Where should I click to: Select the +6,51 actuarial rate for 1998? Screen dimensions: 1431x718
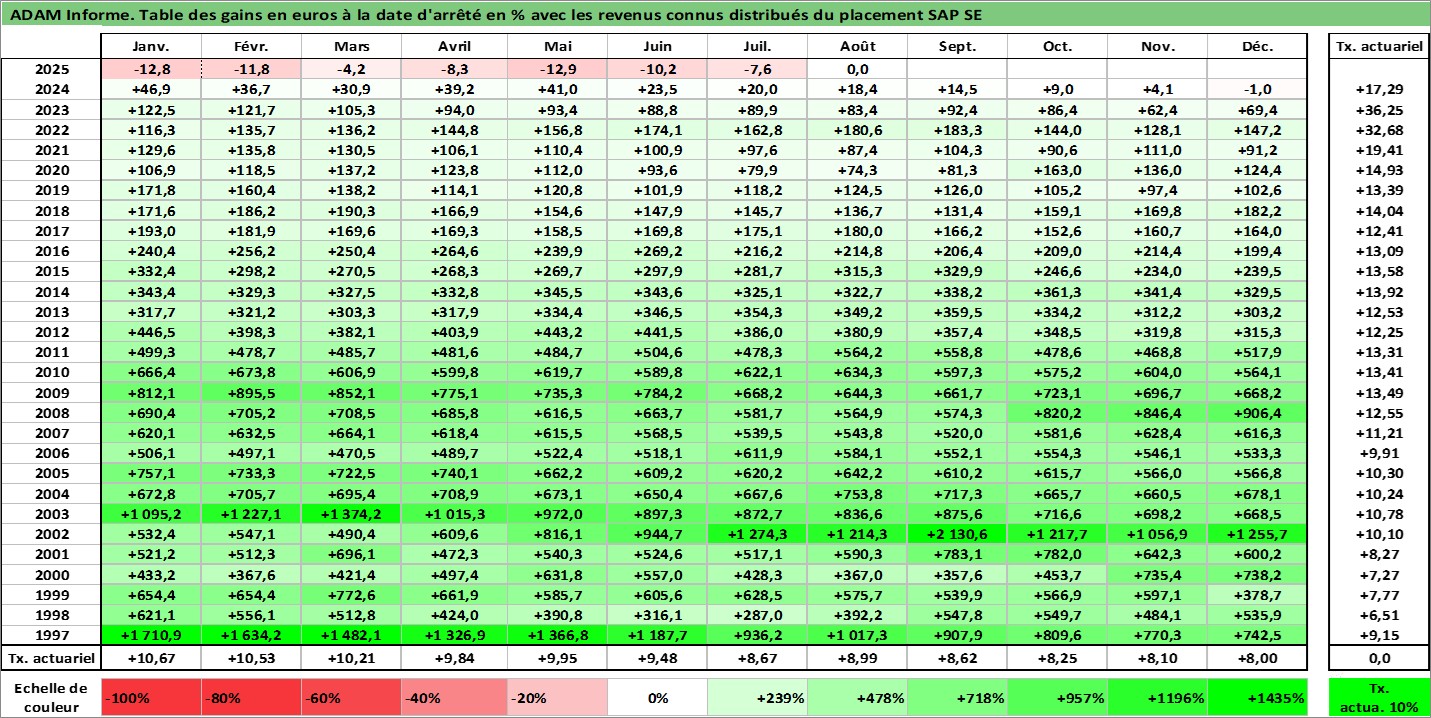(1378, 615)
